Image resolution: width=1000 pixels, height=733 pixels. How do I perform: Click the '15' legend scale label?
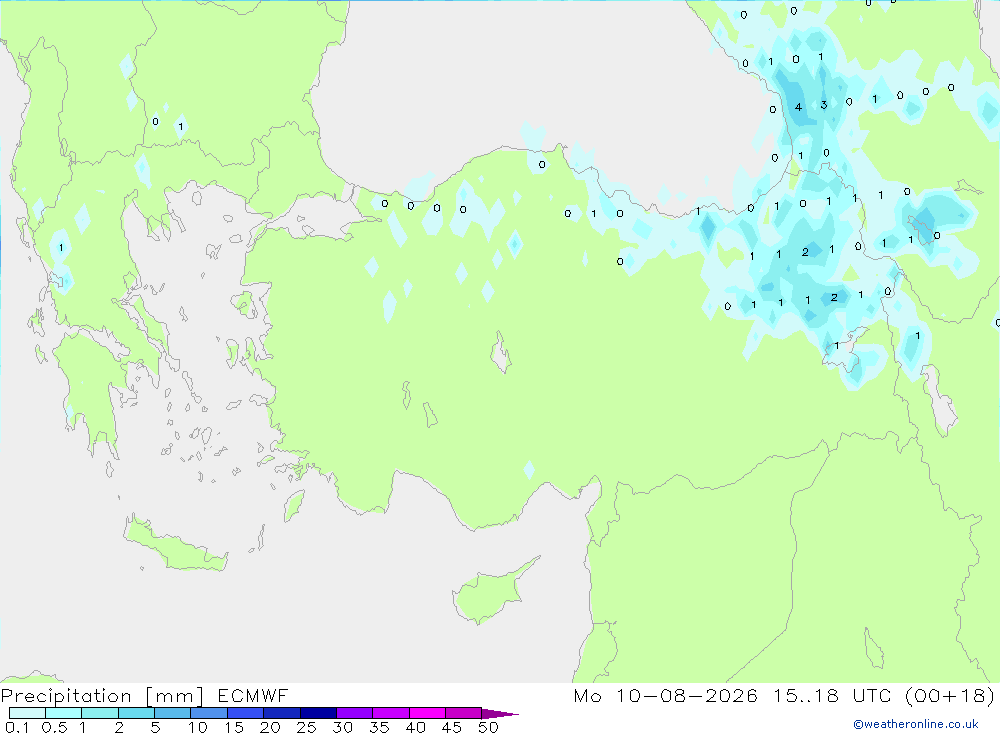(x=234, y=727)
